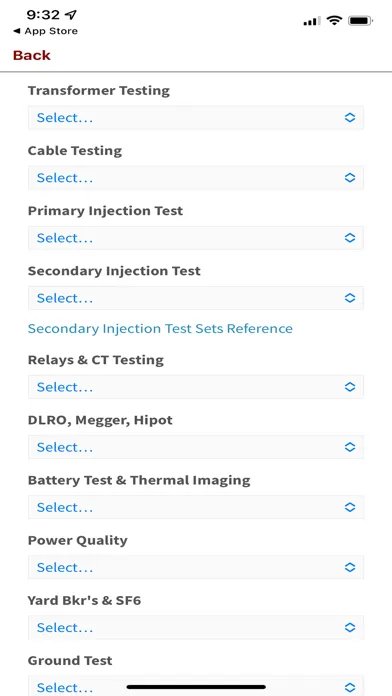This screenshot has height=696, width=392.
Task: Expand the Secondary Injection Test dropdown
Action: click(x=196, y=298)
